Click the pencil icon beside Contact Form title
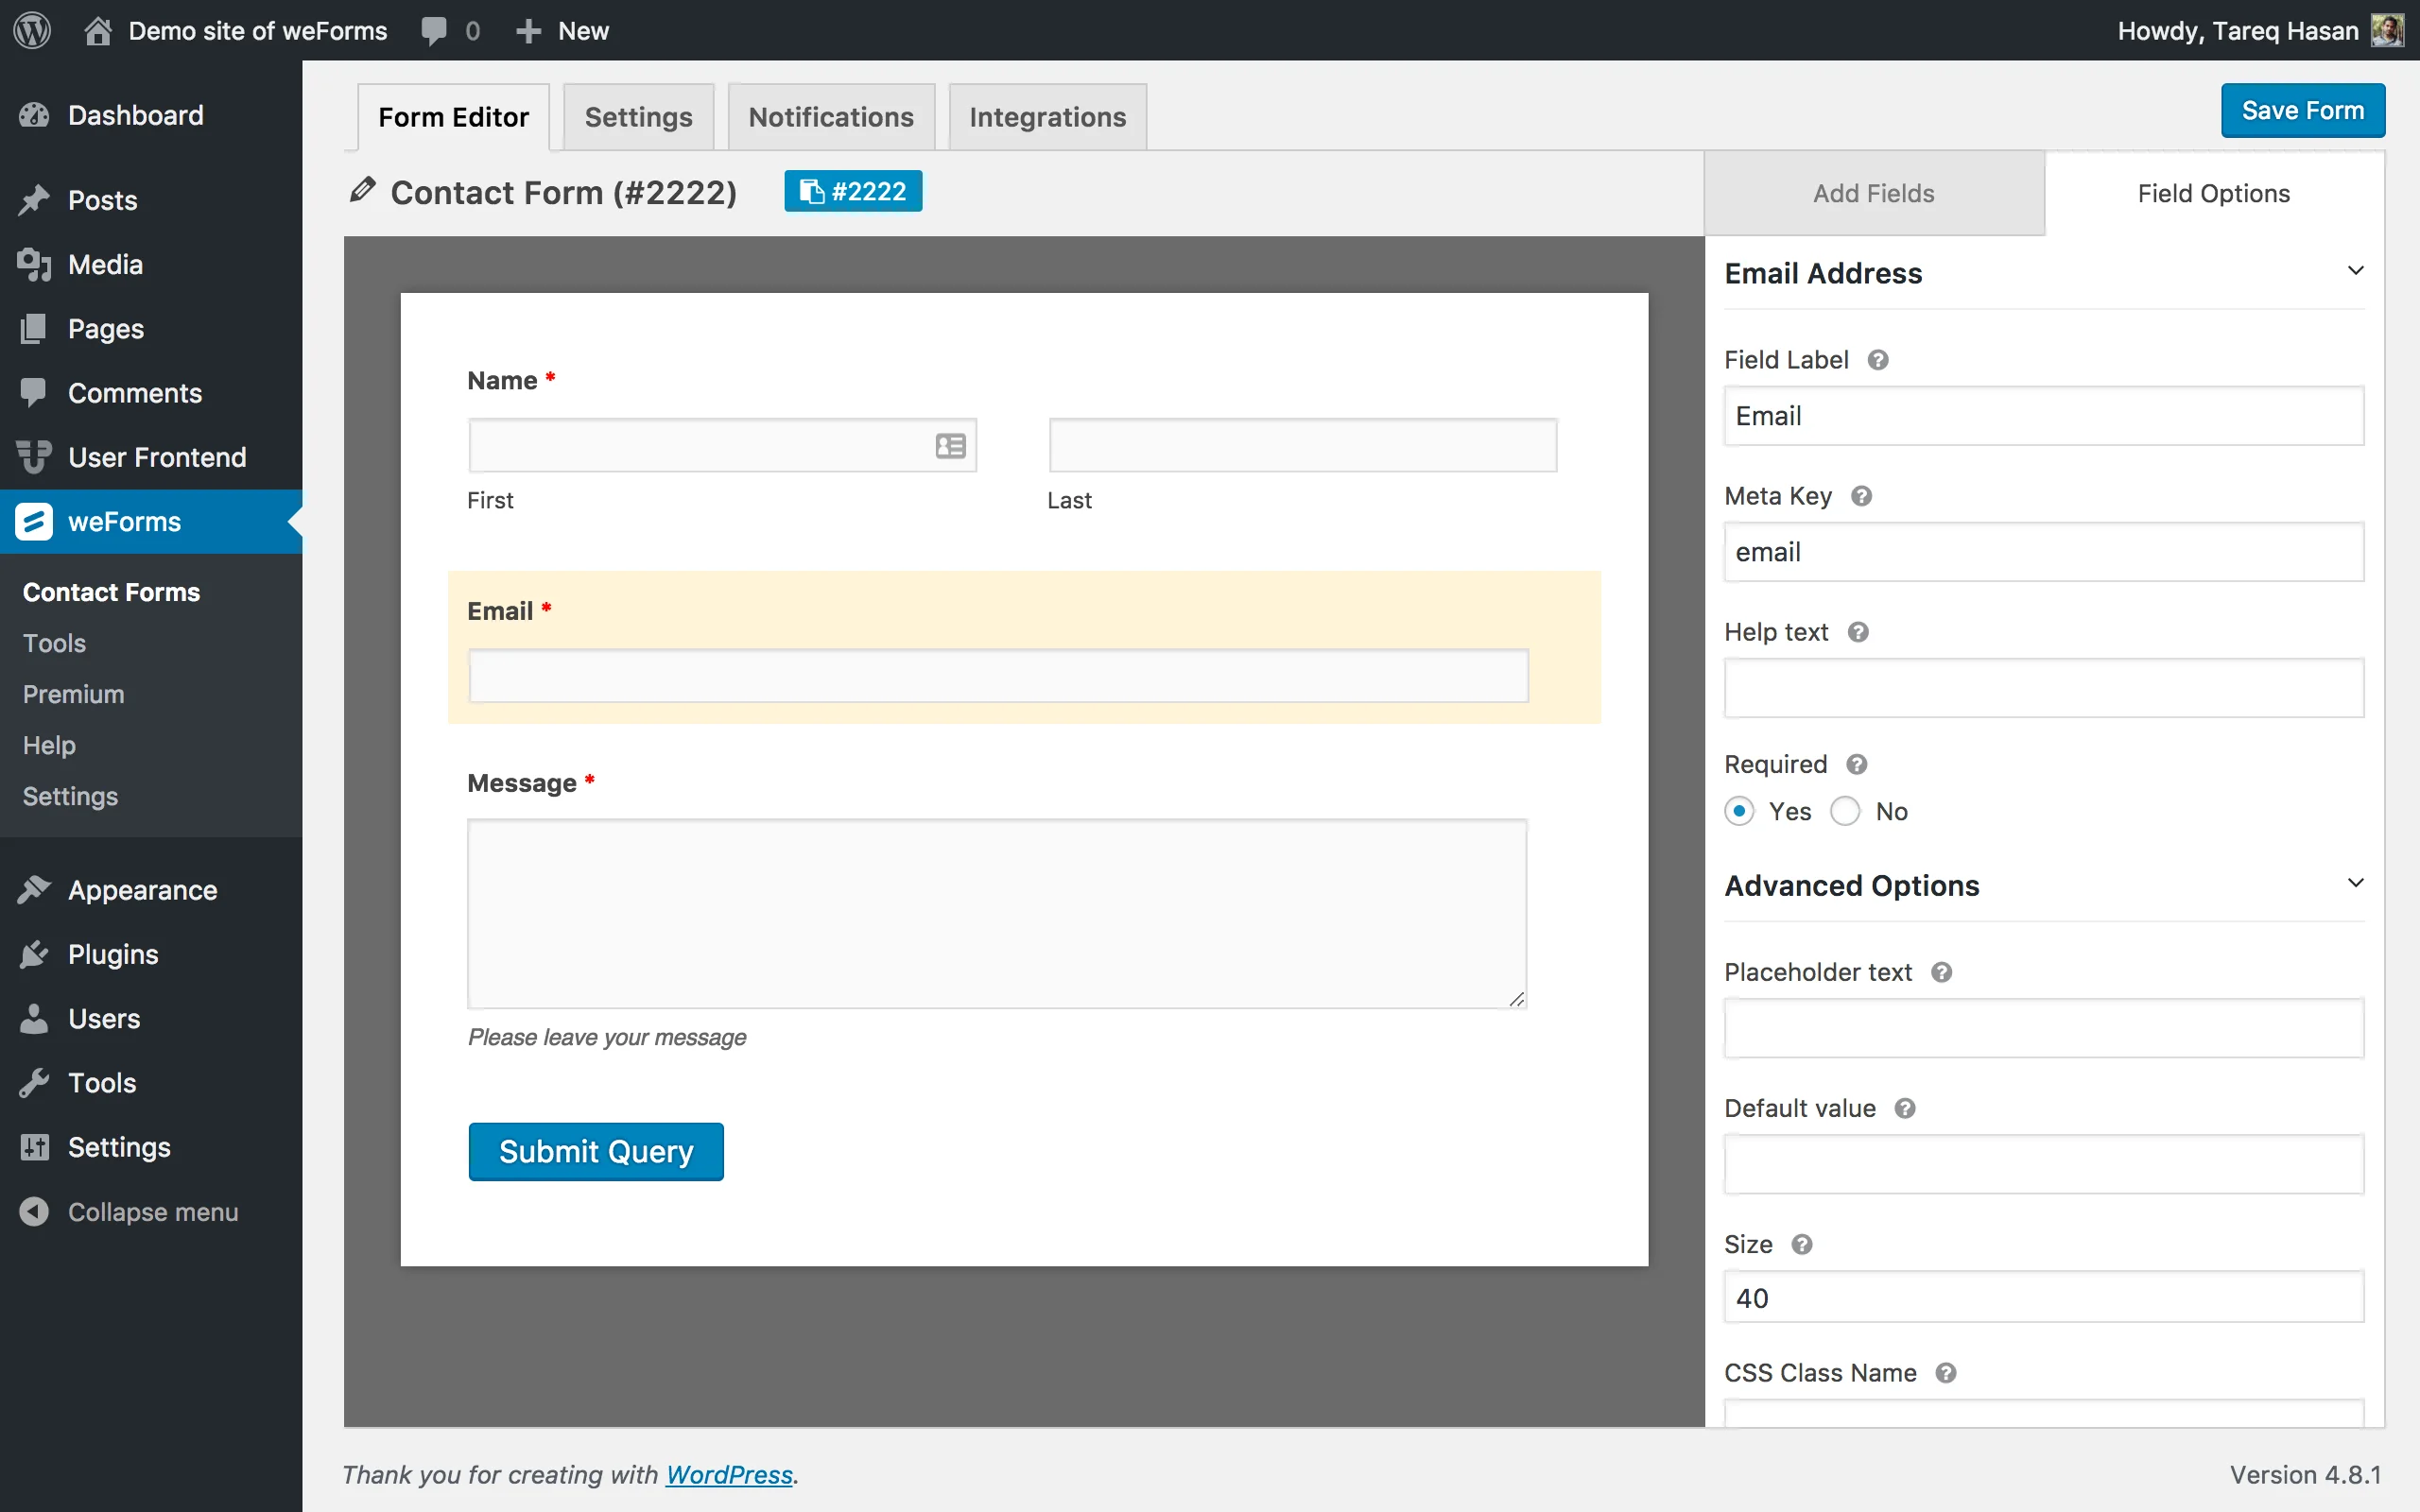 click(x=363, y=190)
